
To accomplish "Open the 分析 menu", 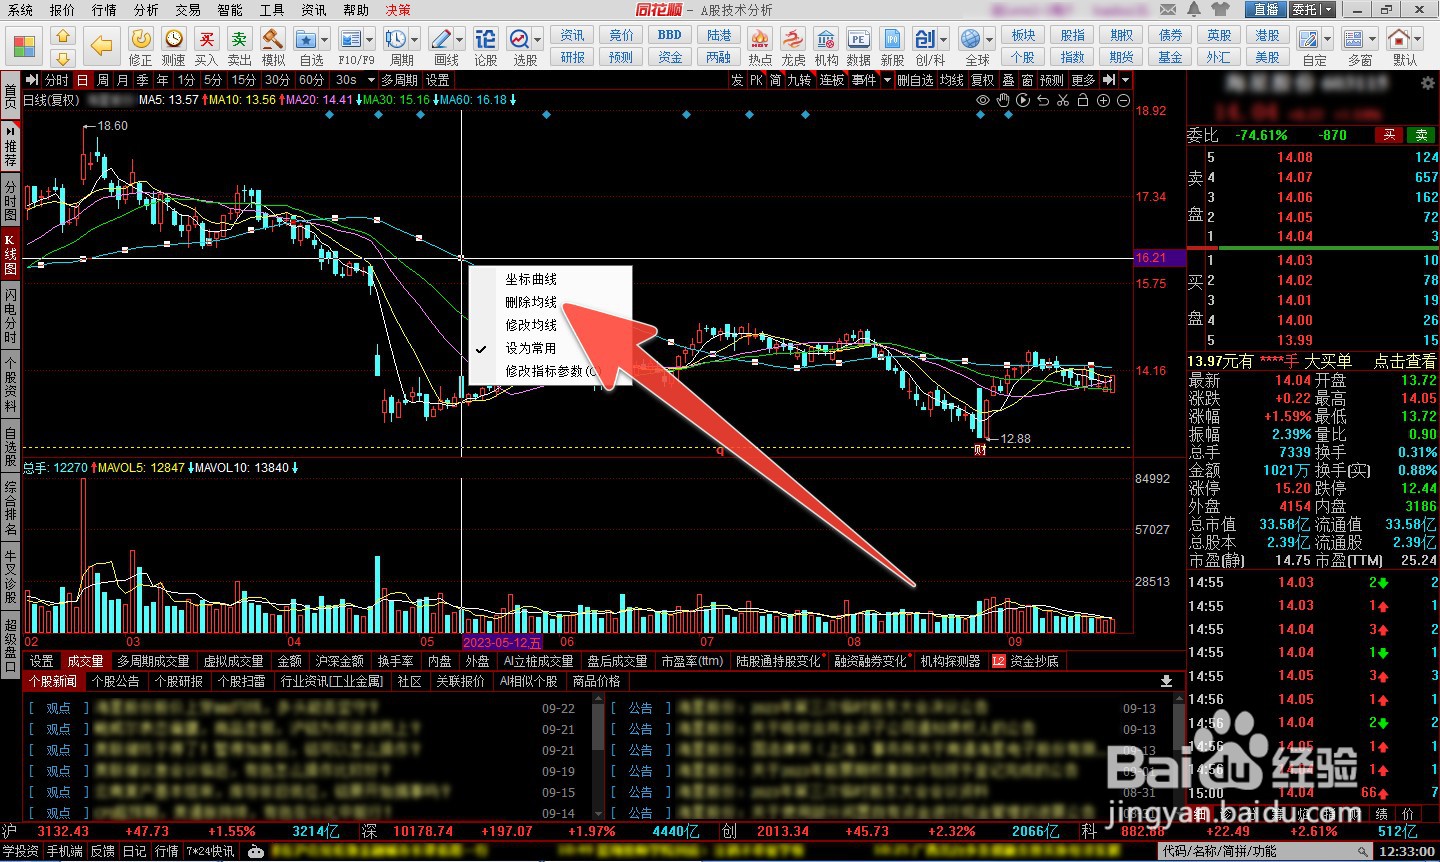I will pyautogui.click(x=146, y=9).
